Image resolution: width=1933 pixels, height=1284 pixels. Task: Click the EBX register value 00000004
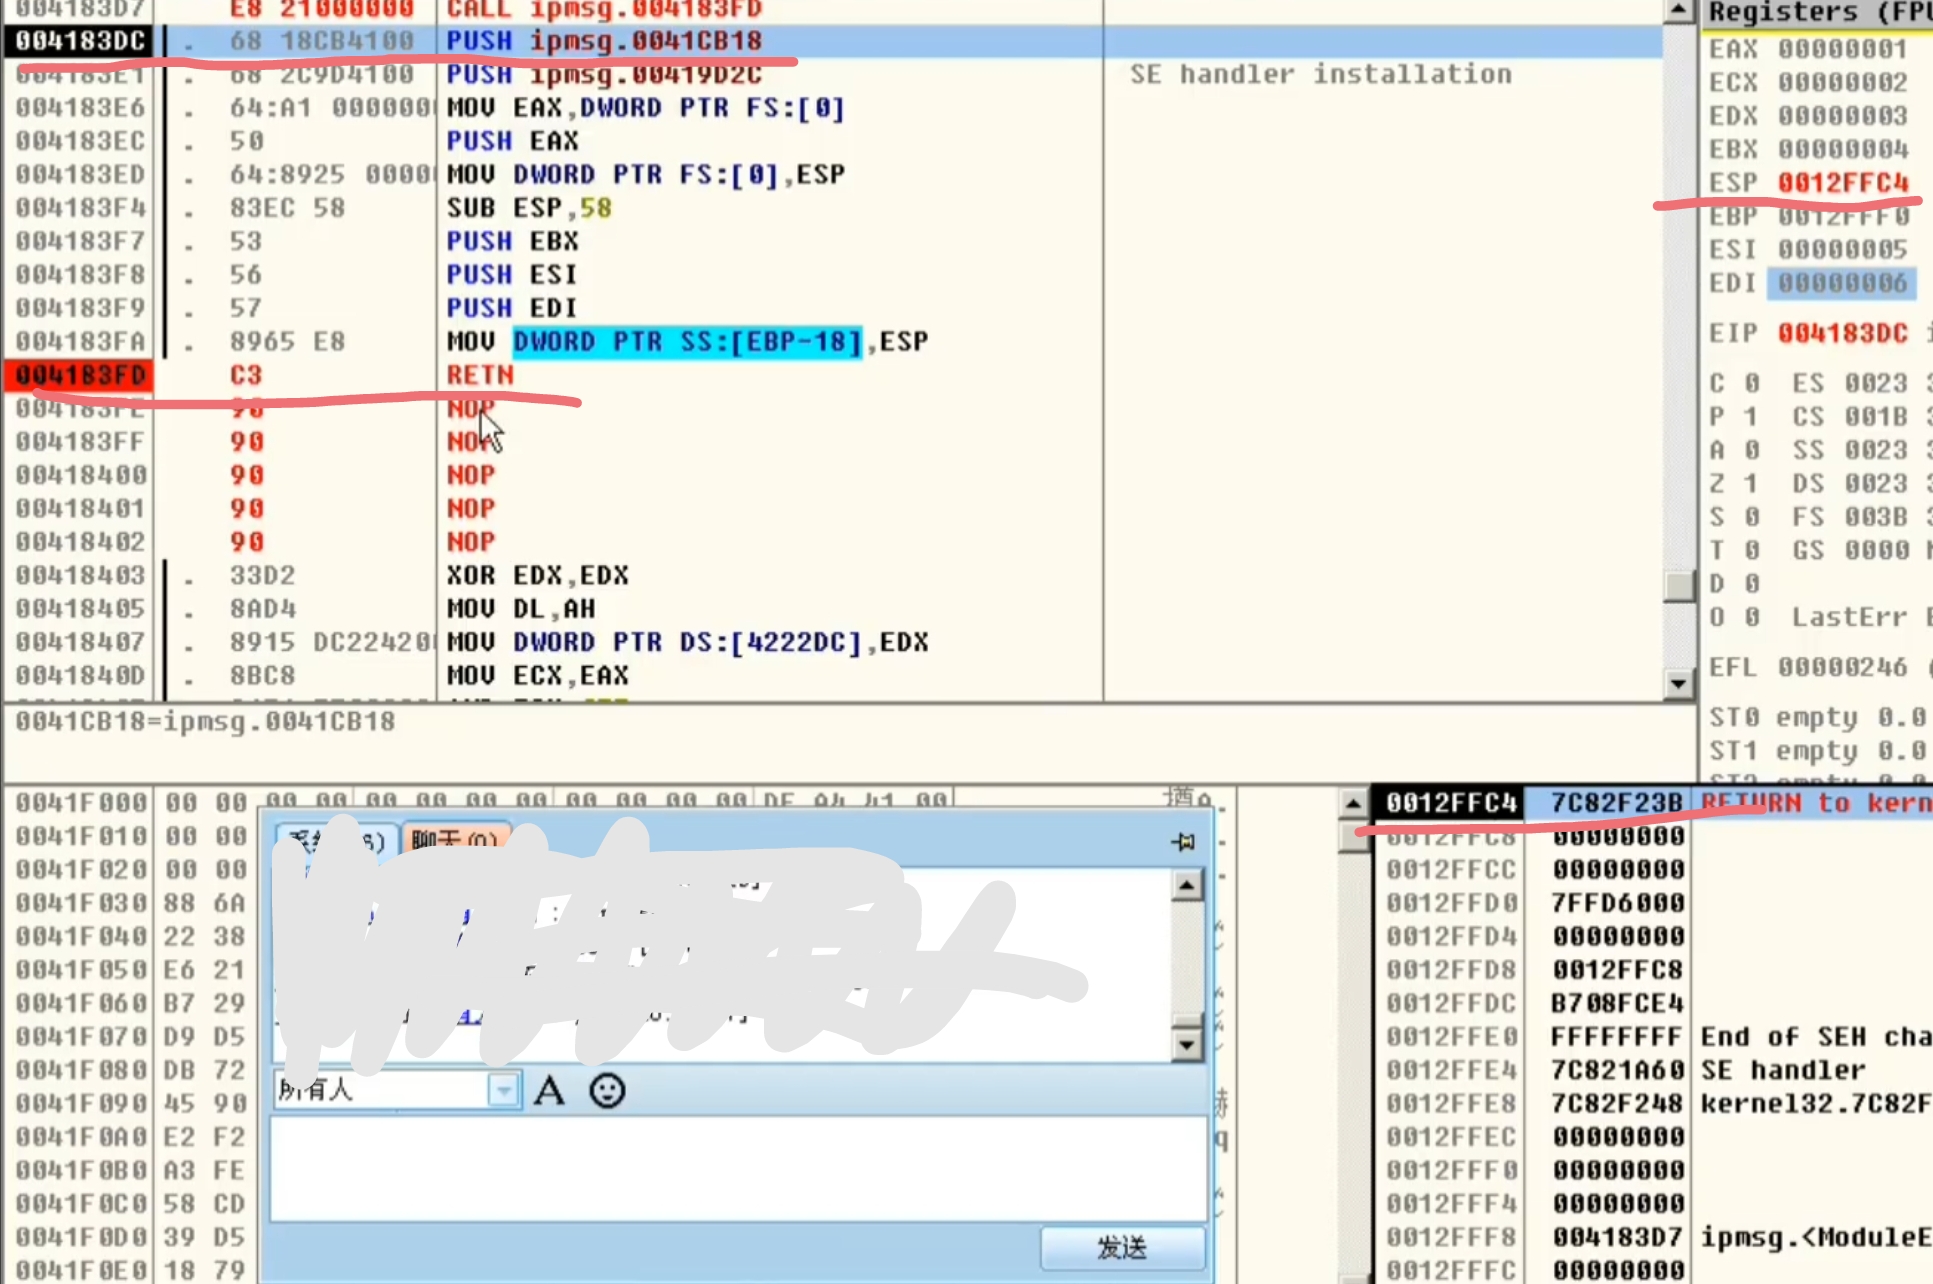click(1843, 149)
